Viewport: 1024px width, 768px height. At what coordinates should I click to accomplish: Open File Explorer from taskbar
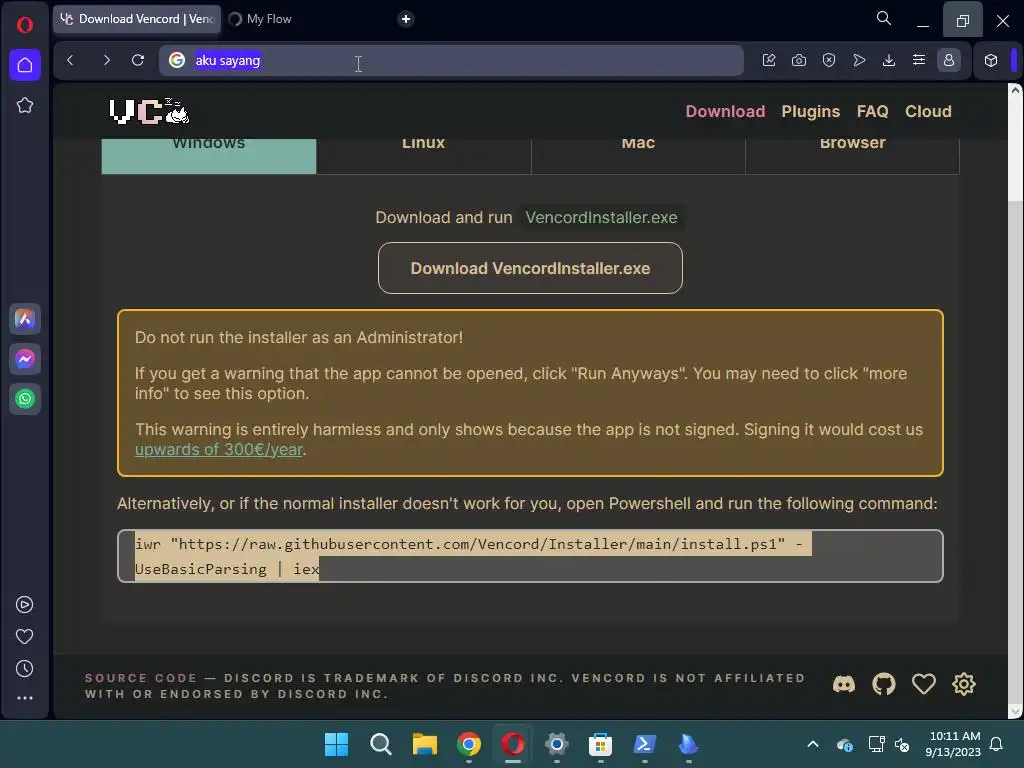[x=424, y=744]
